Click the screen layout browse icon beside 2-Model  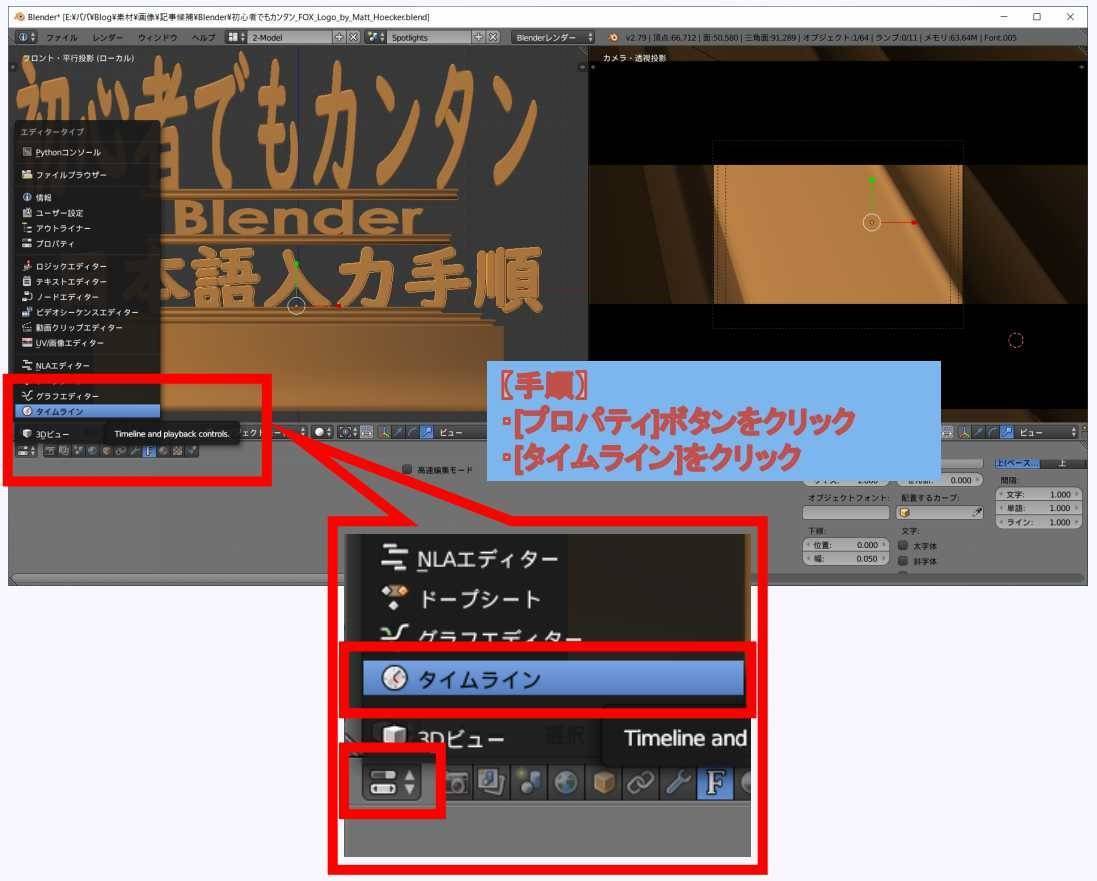236,37
